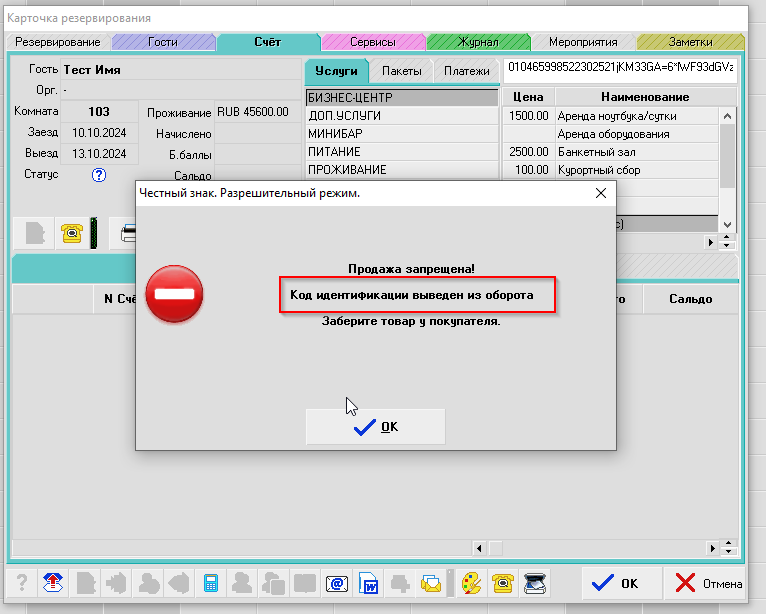This screenshot has height=614, width=766.
Task: Click OK in the sale prohibited dialog
Action: tap(375, 427)
